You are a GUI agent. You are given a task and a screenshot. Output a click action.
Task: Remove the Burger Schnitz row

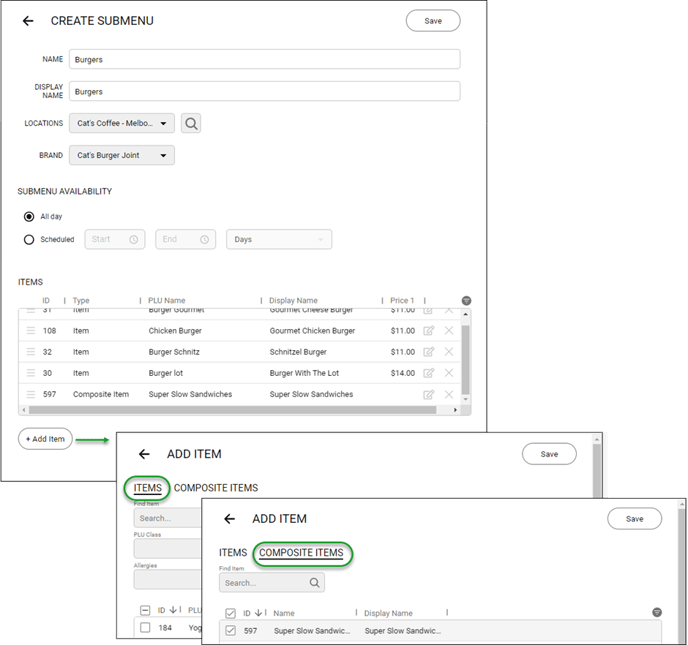(449, 351)
